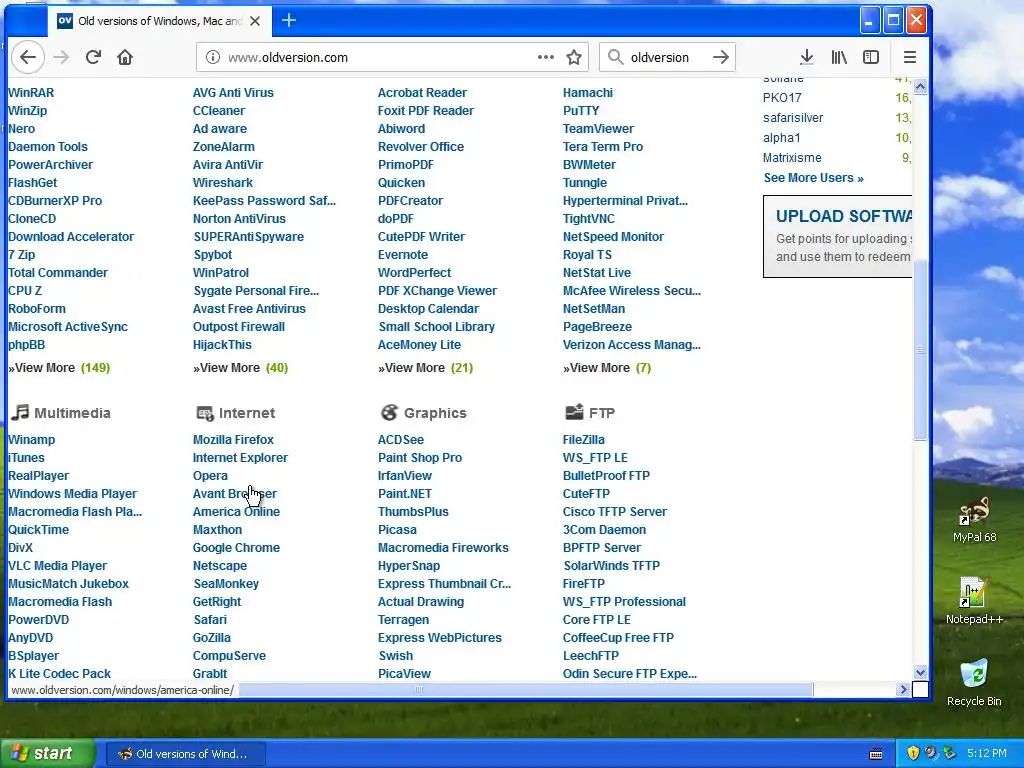Open MyPal 68 desktop shortcut
1024x768 pixels.
coord(974,520)
